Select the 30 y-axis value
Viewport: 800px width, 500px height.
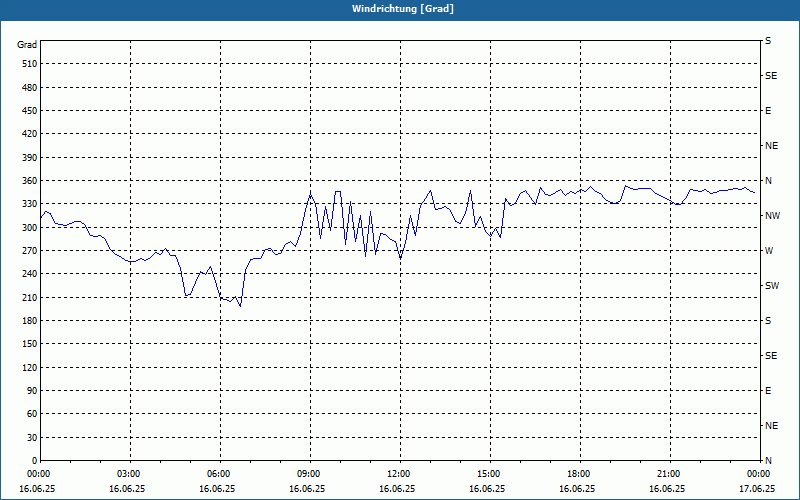(x=32, y=437)
